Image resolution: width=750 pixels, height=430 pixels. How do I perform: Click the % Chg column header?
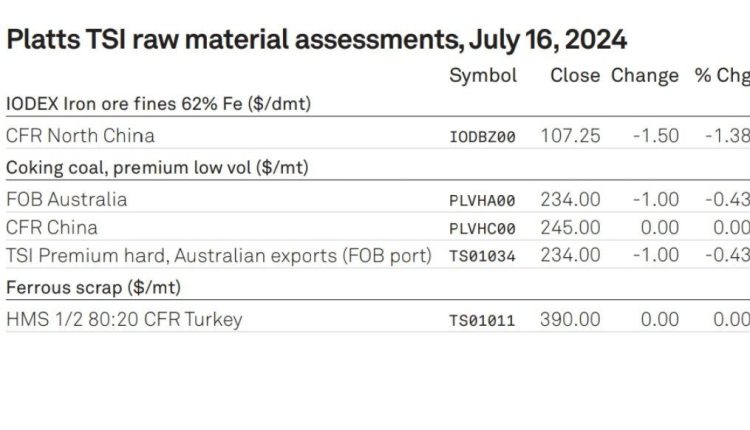(x=722, y=76)
